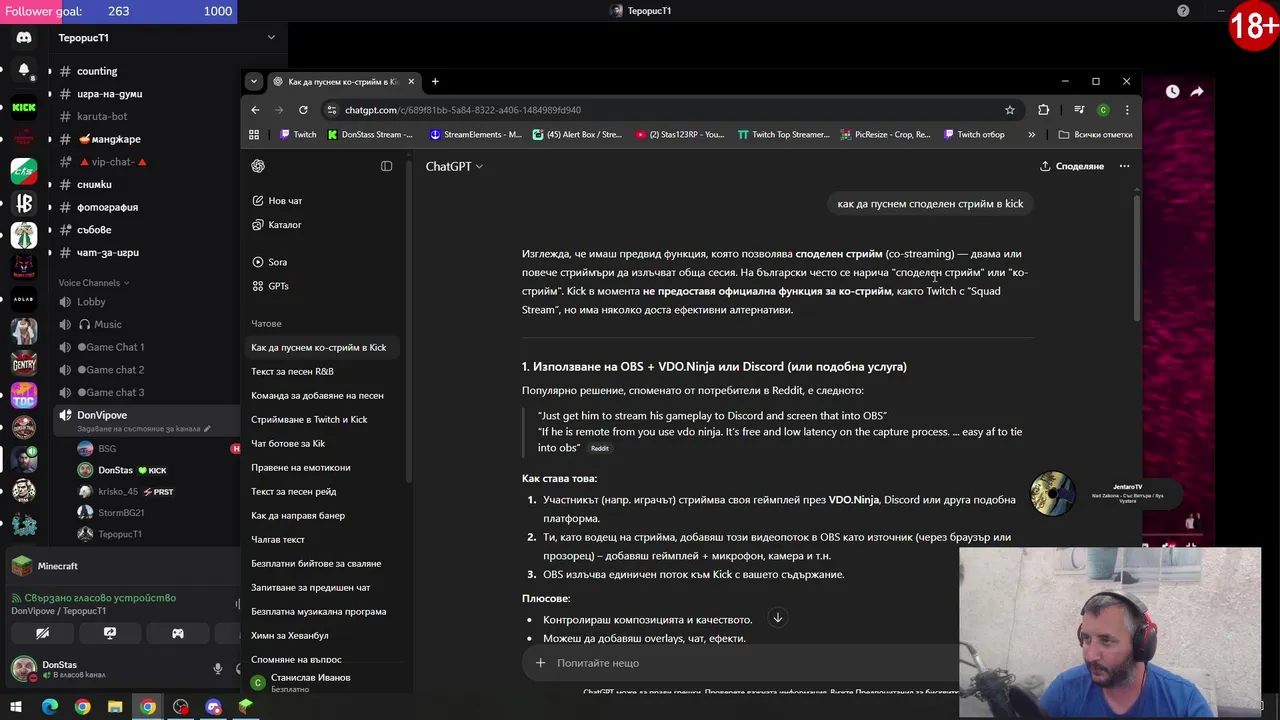The width and height of the screenshot is (1280, 720).
Task: Open File Explorer from taskbar
Action: point(115,707)
